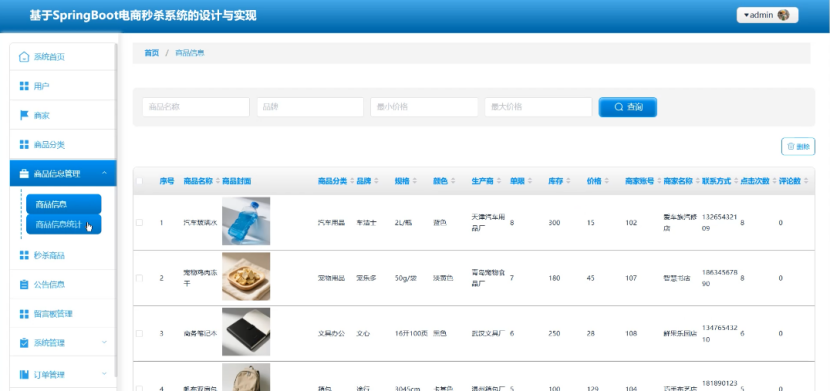Click the admin avatar picture in header

(783, 15)
